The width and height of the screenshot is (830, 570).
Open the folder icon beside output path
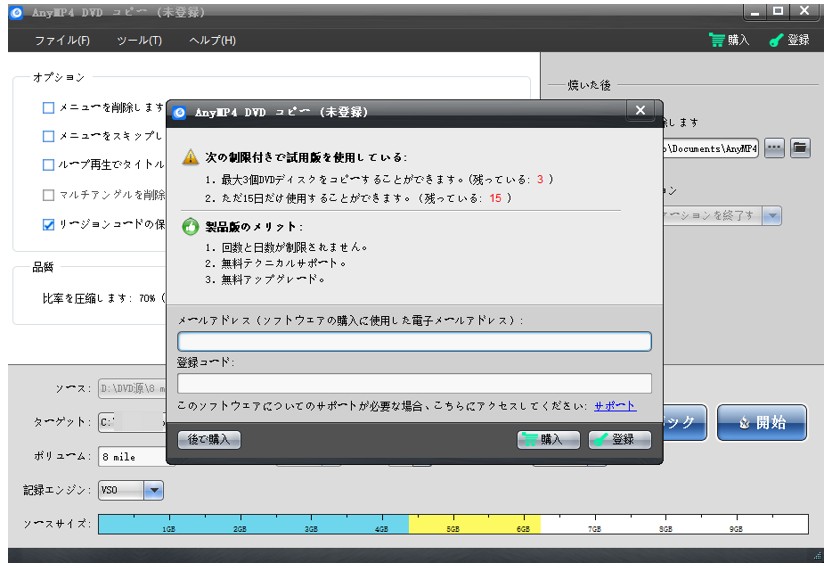tap(800, 148)
